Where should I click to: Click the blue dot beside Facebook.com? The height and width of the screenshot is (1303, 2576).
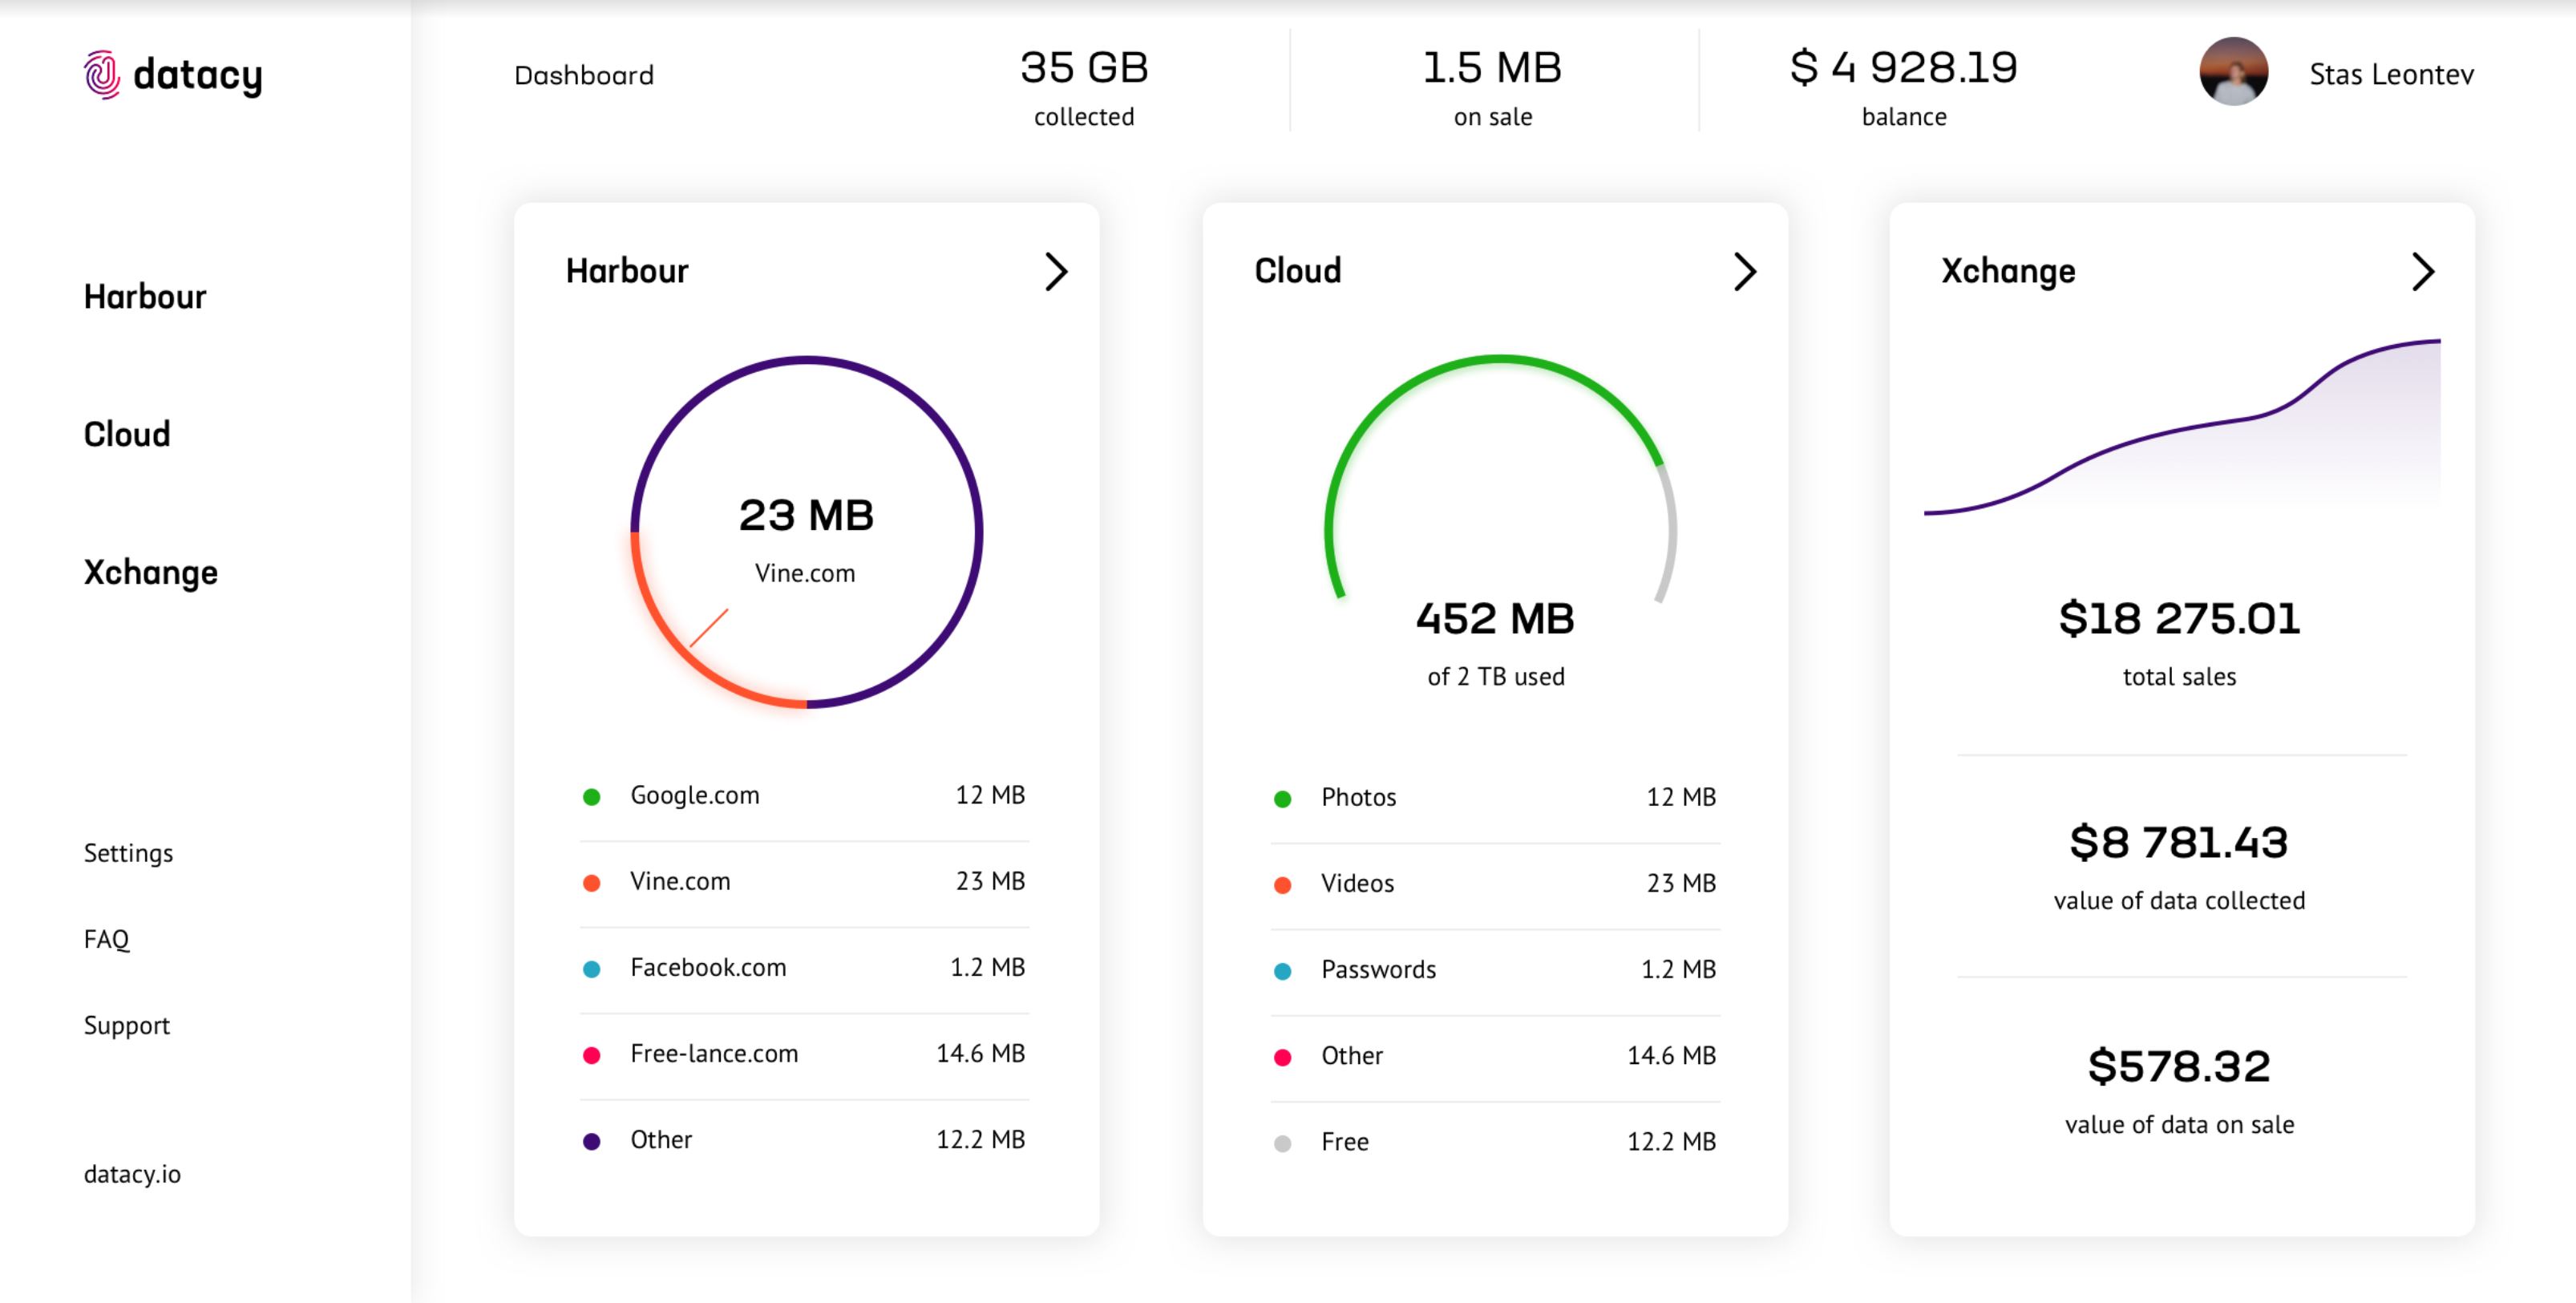pyautogui.click(x=592, y=969)
